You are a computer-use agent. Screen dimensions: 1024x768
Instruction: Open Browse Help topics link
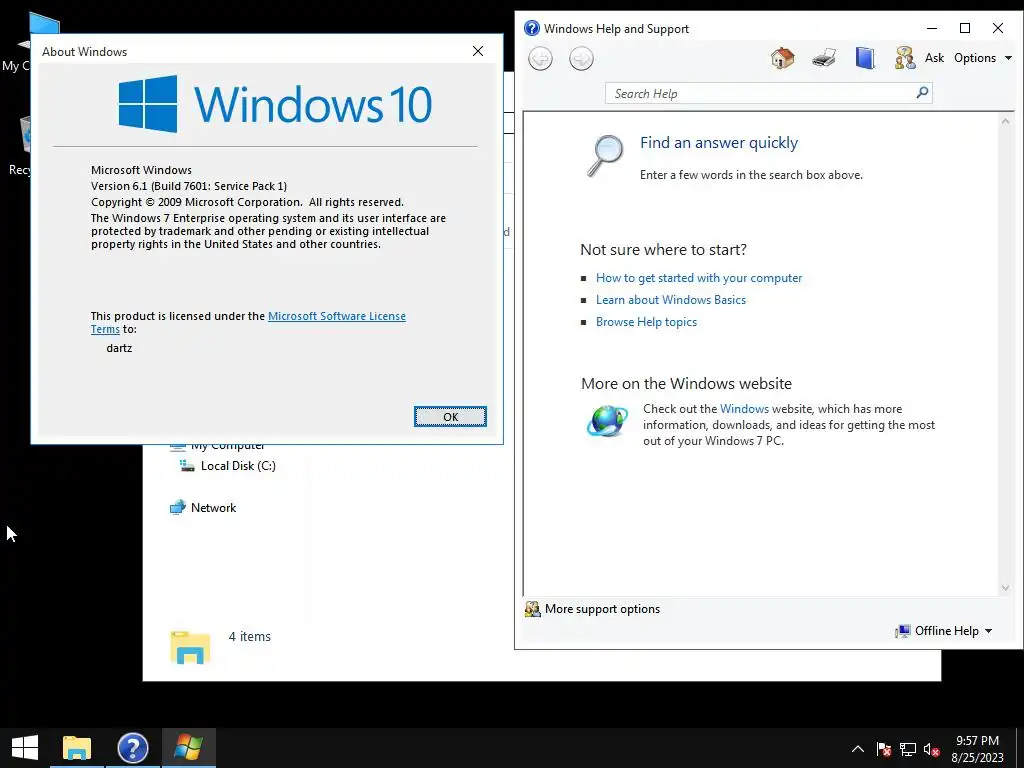(x=647, y=322)
